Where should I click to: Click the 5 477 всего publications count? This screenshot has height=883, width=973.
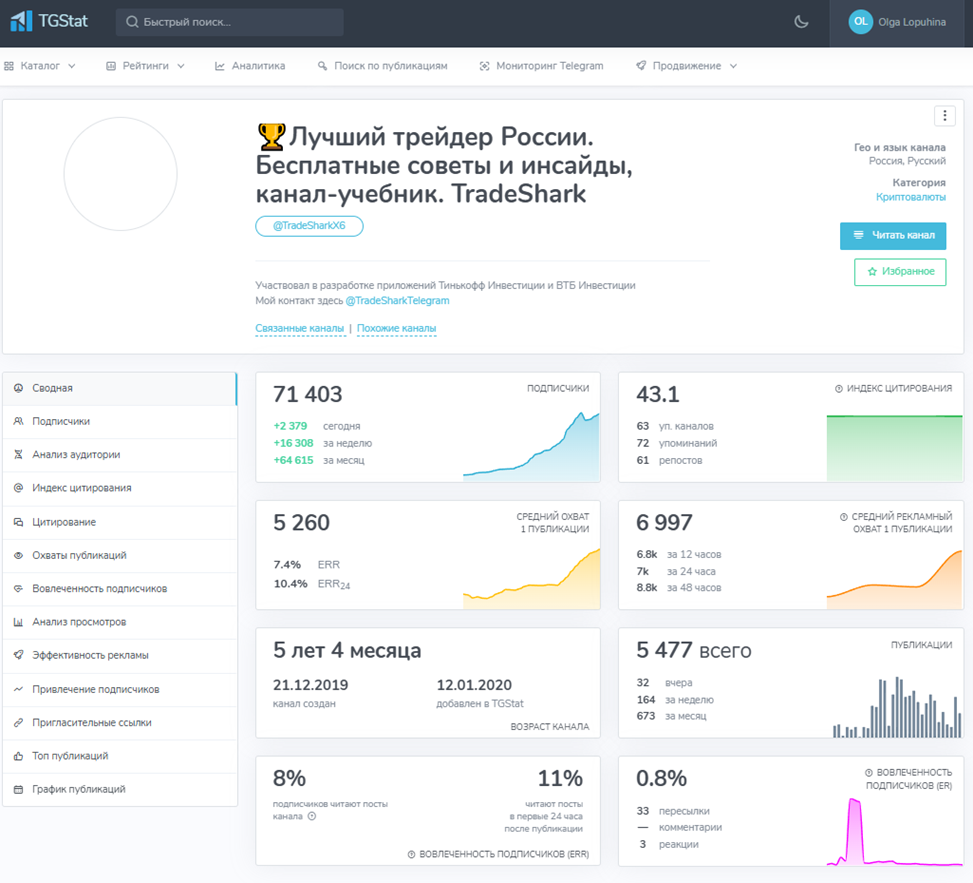click(694, 651)
